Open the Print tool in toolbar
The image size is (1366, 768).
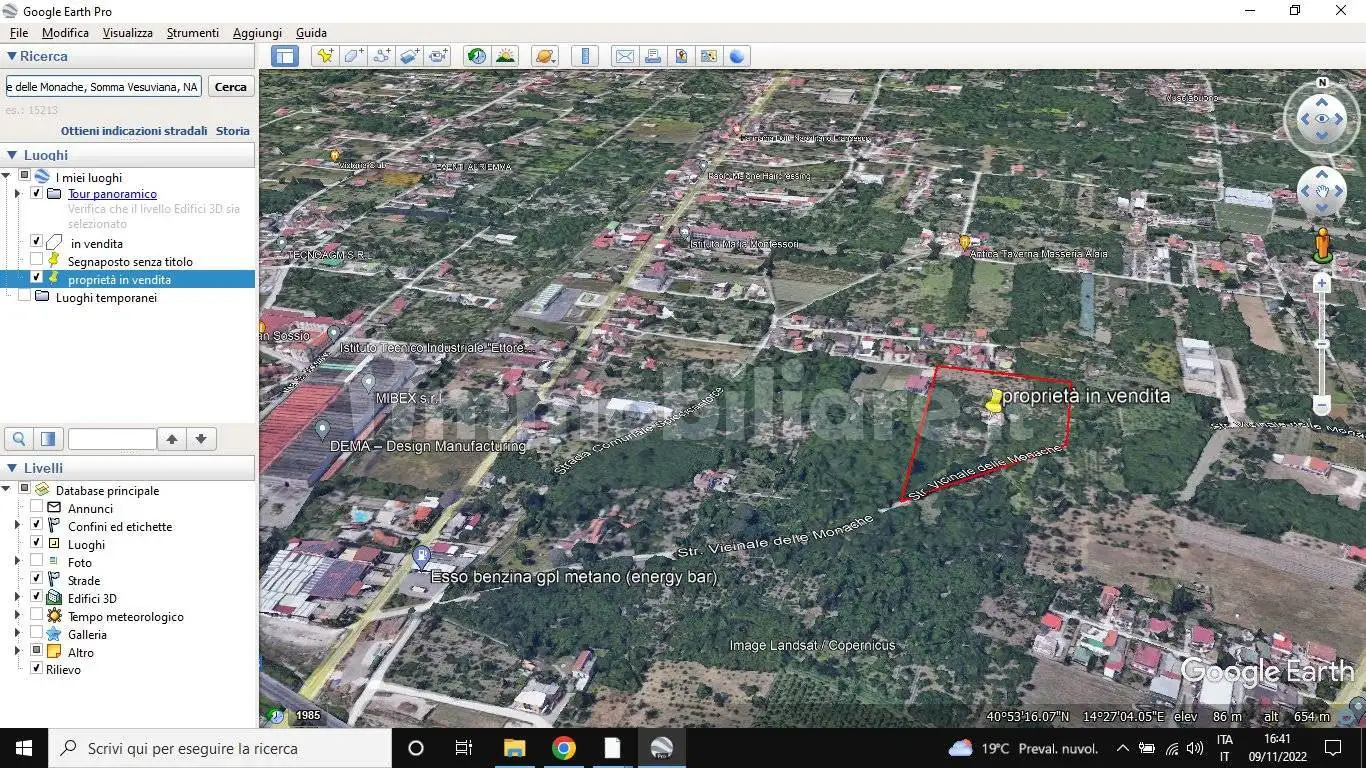coord(652,56)
